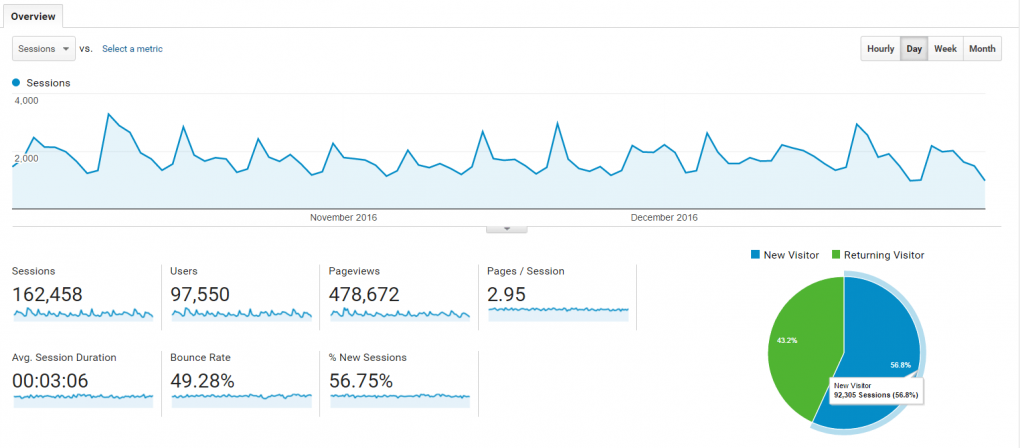
Task: Click the Pageviews sparkline under 478,672
Action: [x=400, y=315]
